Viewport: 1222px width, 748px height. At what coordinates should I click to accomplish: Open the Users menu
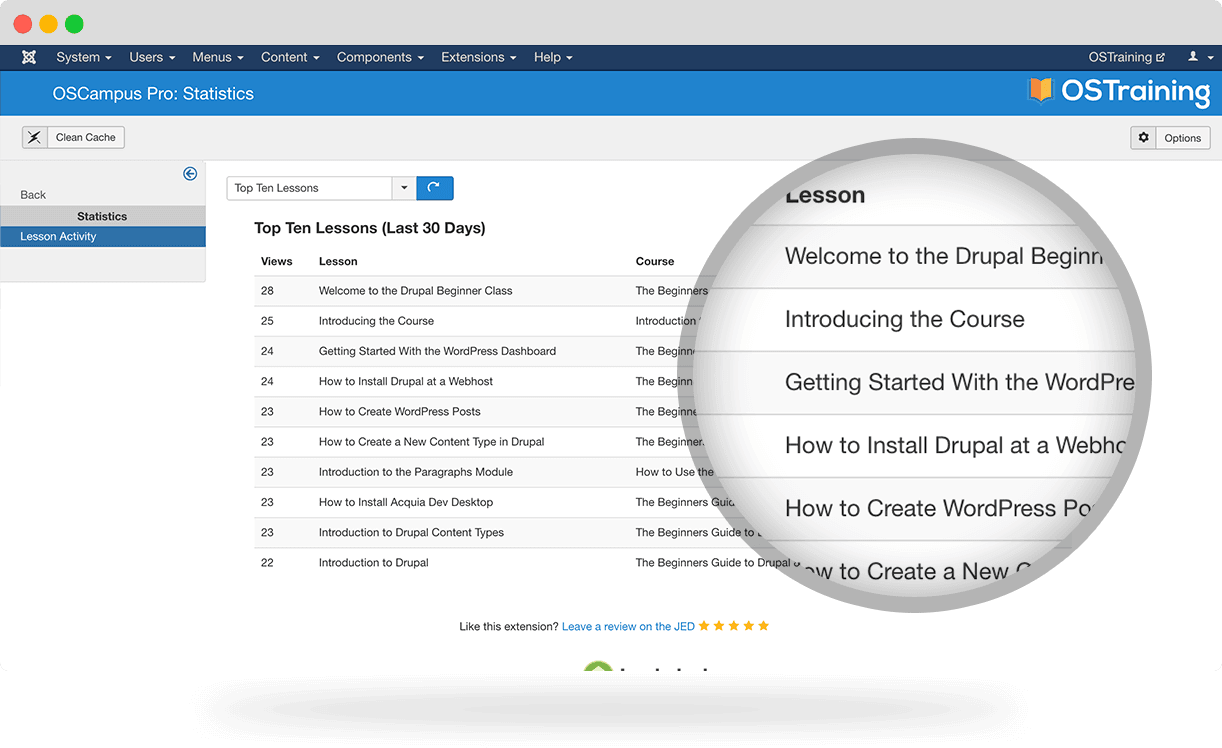click(x=152, y=57)
